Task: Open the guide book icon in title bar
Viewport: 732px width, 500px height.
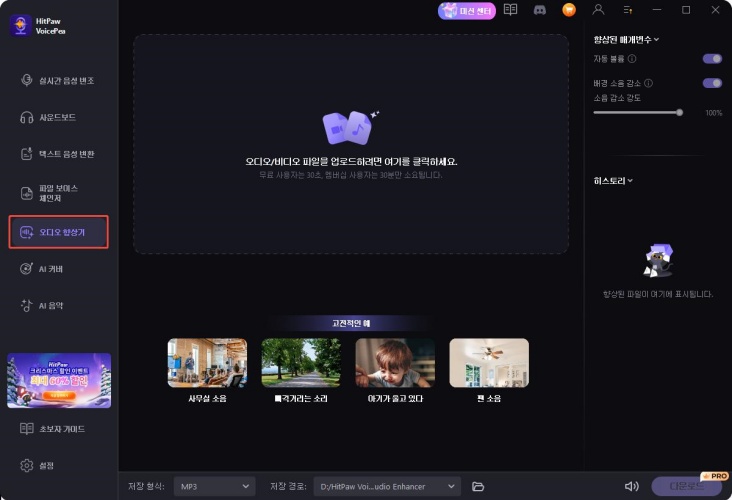Action: click(x=510, y=10)
